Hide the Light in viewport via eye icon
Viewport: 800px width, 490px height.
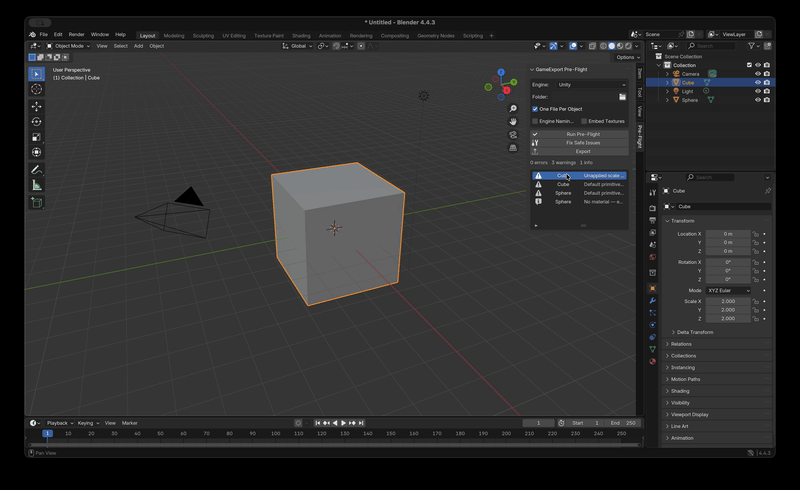point(758,91)
